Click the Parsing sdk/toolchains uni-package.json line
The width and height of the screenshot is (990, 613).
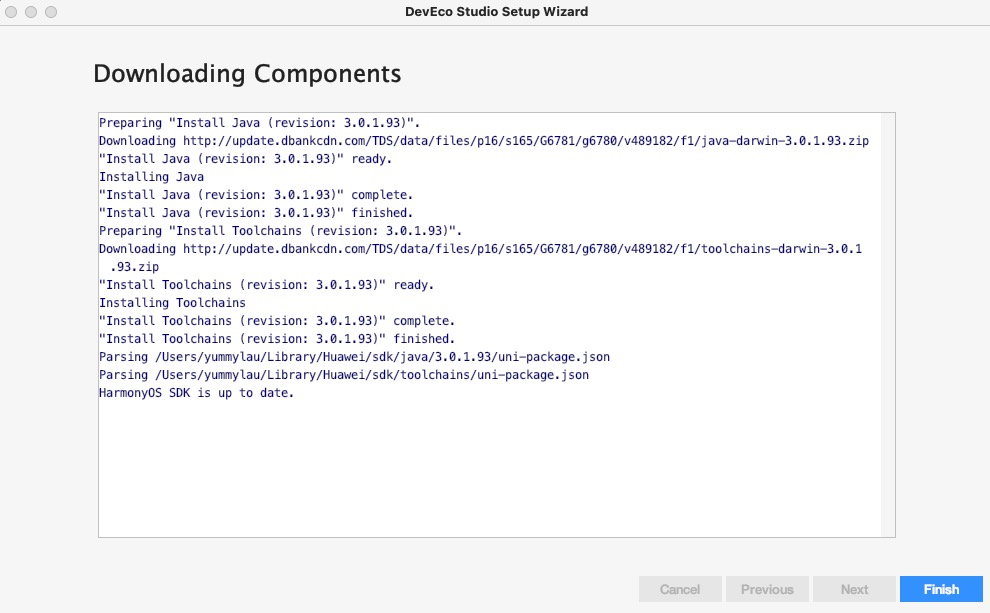click(x=344, y=375)
